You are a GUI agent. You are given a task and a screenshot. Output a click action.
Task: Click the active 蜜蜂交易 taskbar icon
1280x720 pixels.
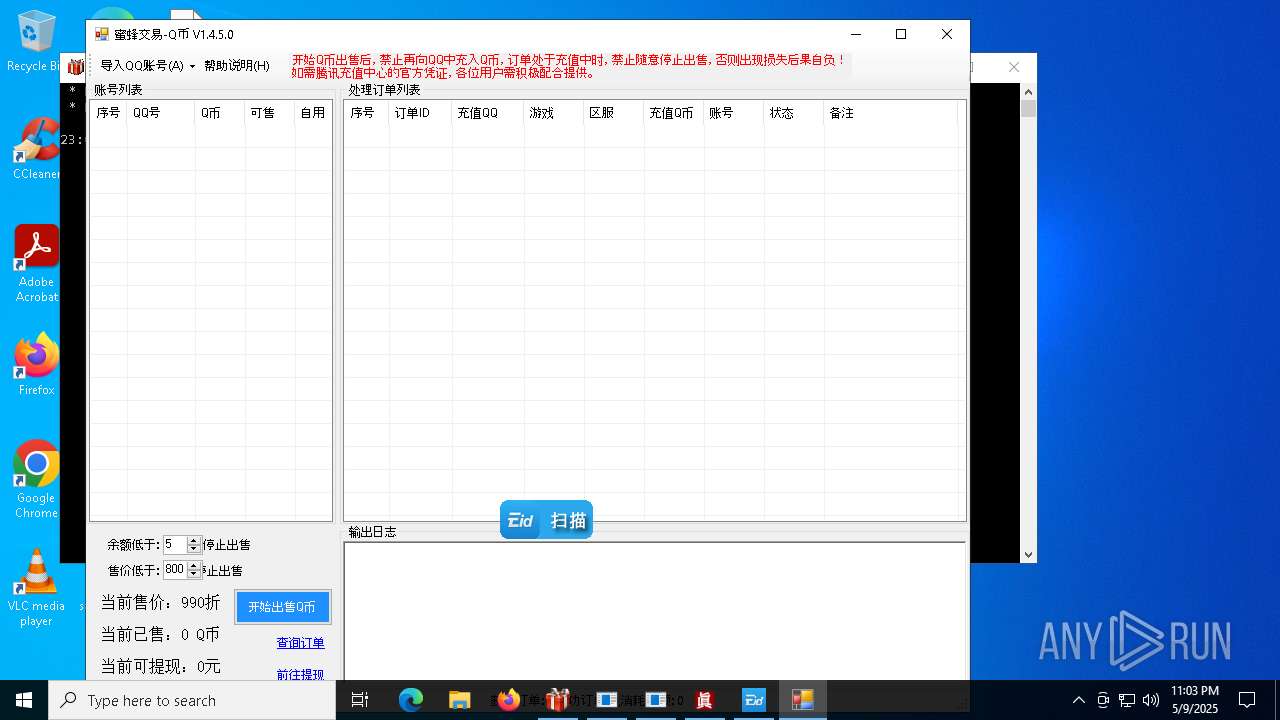click(802, 700)
